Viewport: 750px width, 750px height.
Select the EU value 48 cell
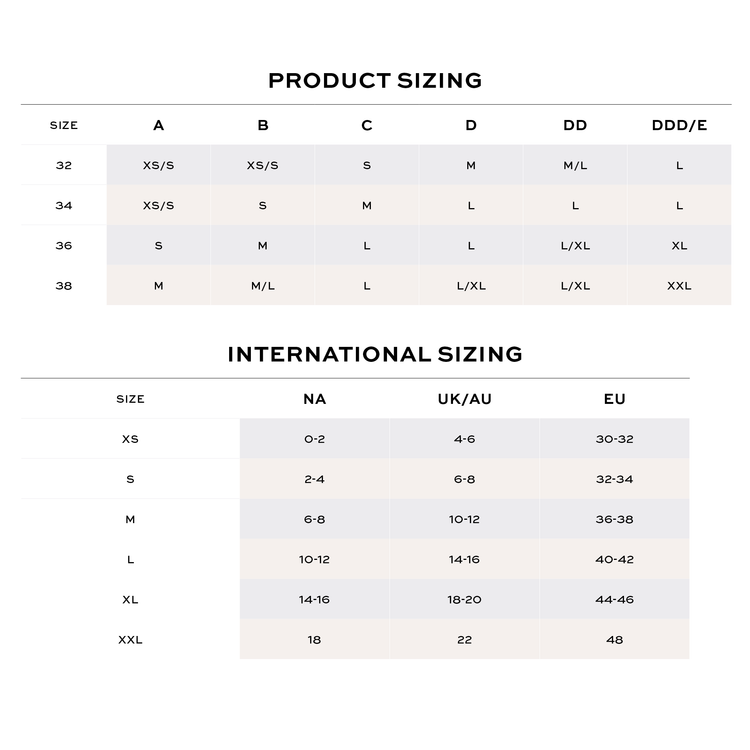(615, 640)
